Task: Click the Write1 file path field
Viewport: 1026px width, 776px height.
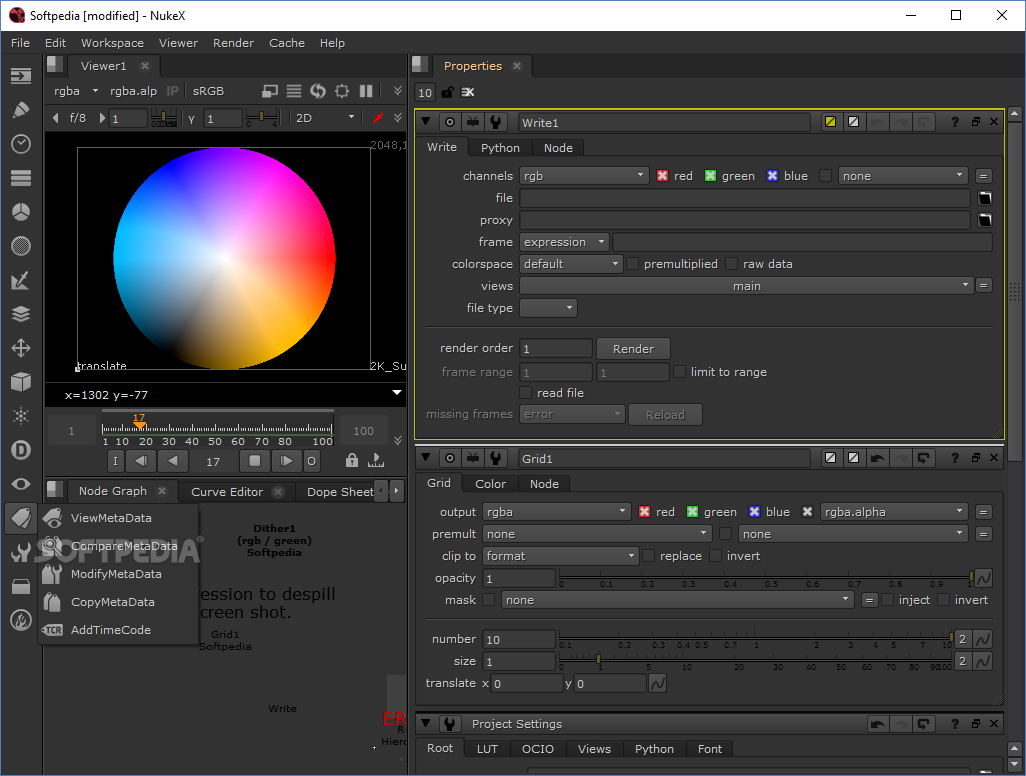Action: [745, 198]
